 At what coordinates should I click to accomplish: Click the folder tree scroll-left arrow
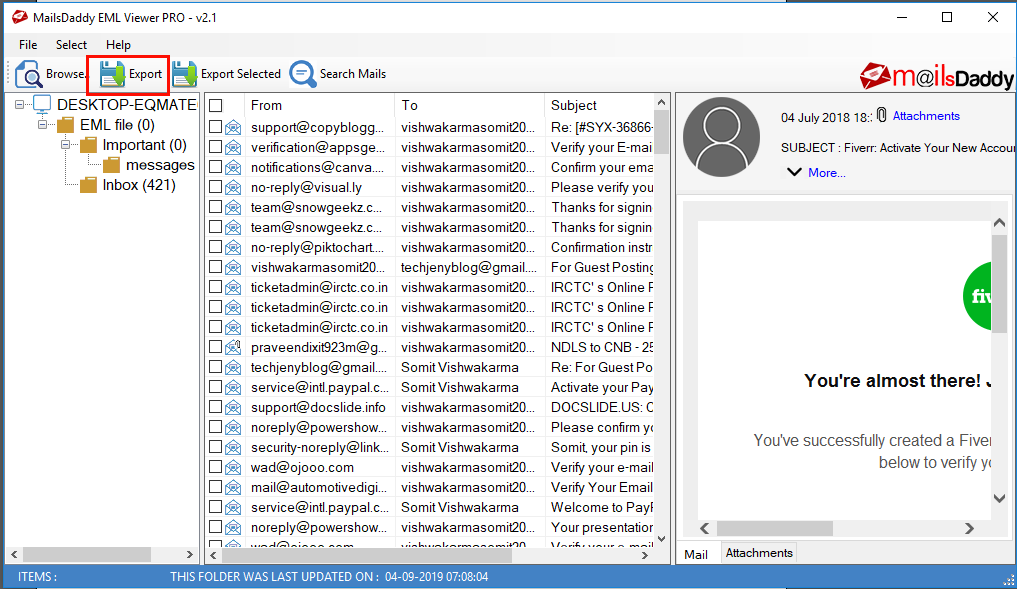(x=14, y=555)
